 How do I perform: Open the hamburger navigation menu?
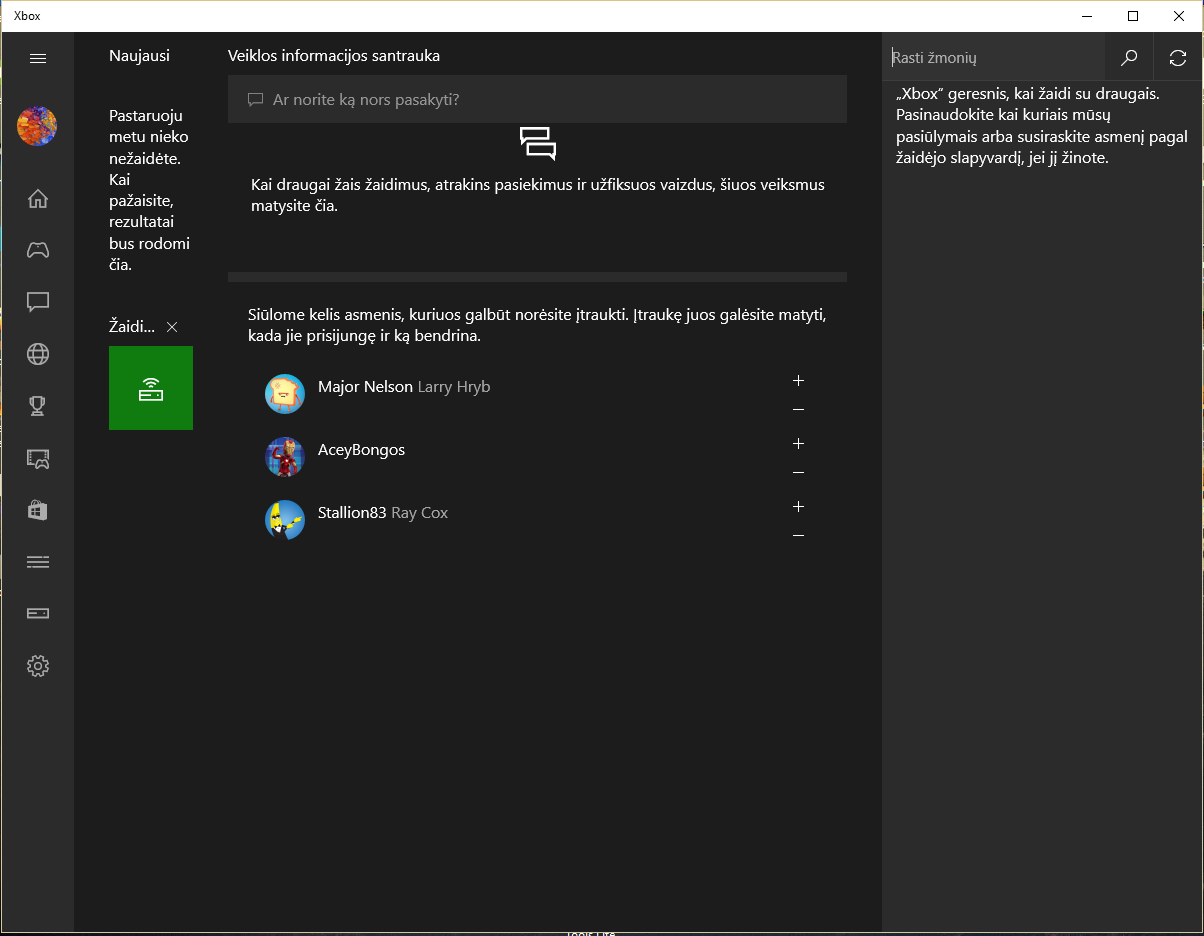pos(38,58)
